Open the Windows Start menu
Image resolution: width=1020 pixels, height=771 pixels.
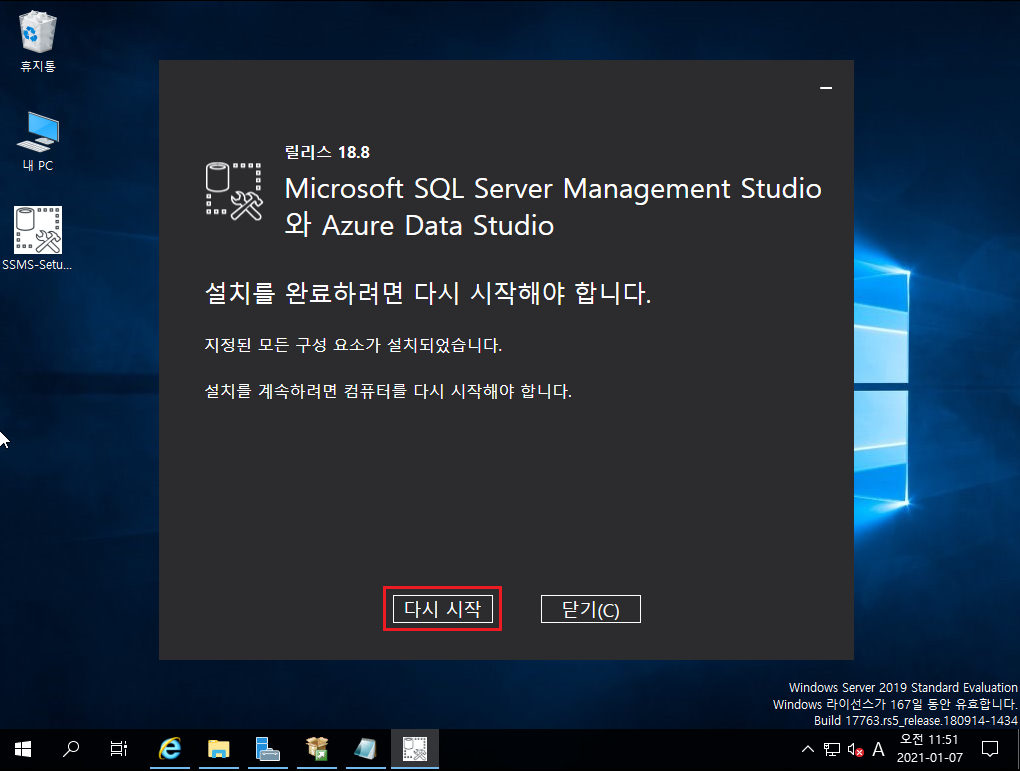(23, 750)
